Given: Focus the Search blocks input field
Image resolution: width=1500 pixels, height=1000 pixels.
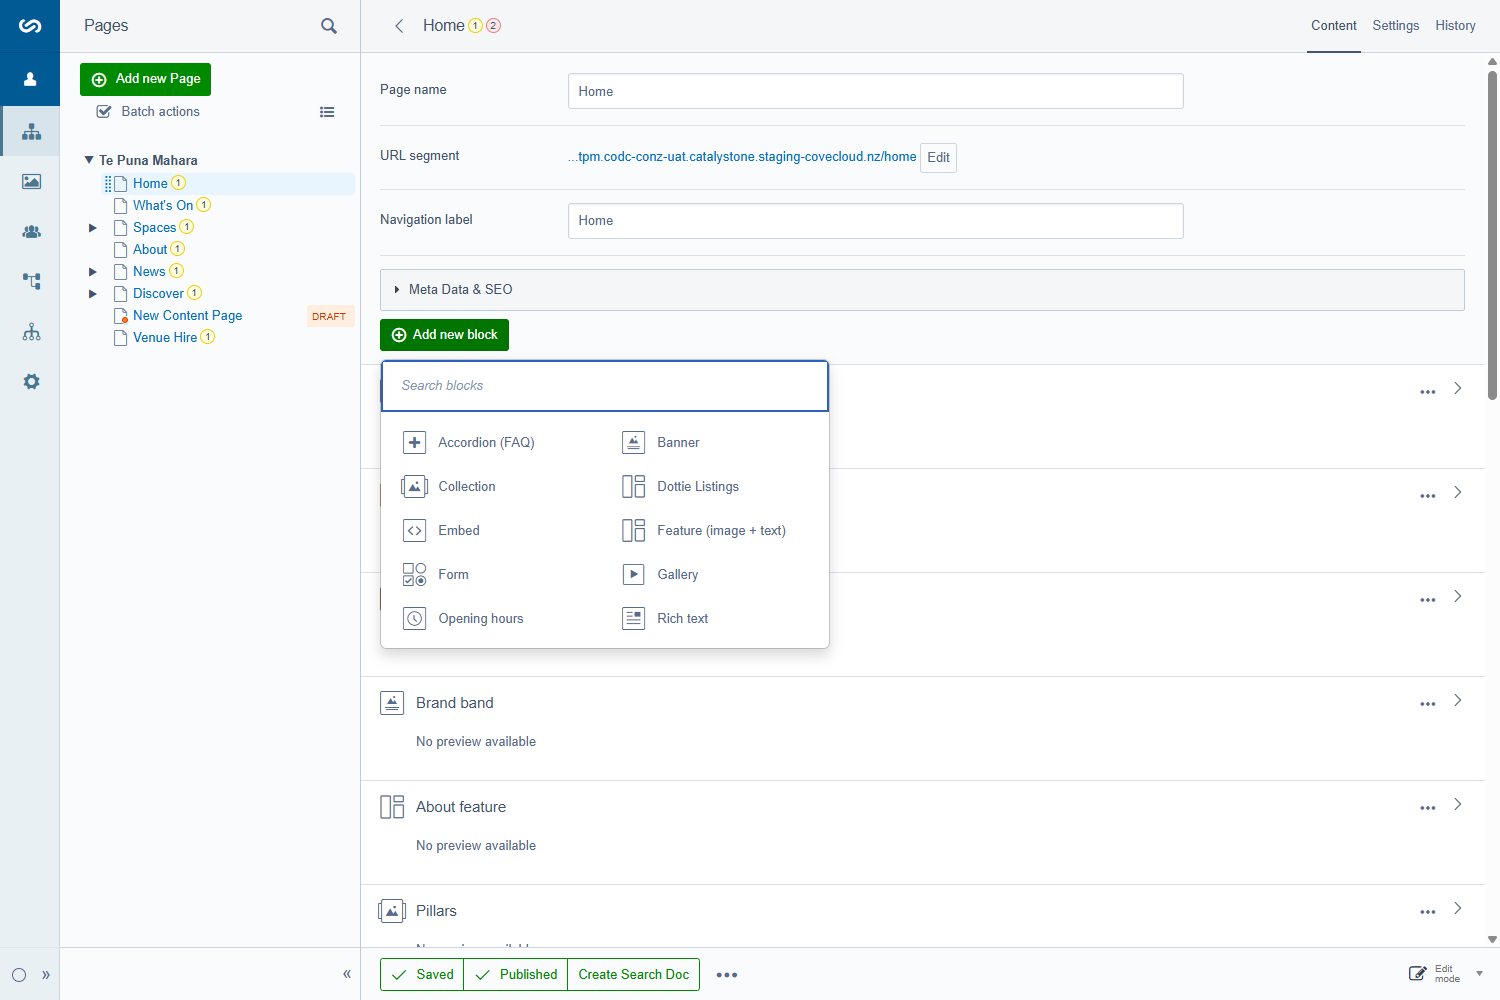Looking at the screenshot, I should [x=605, y=386].
